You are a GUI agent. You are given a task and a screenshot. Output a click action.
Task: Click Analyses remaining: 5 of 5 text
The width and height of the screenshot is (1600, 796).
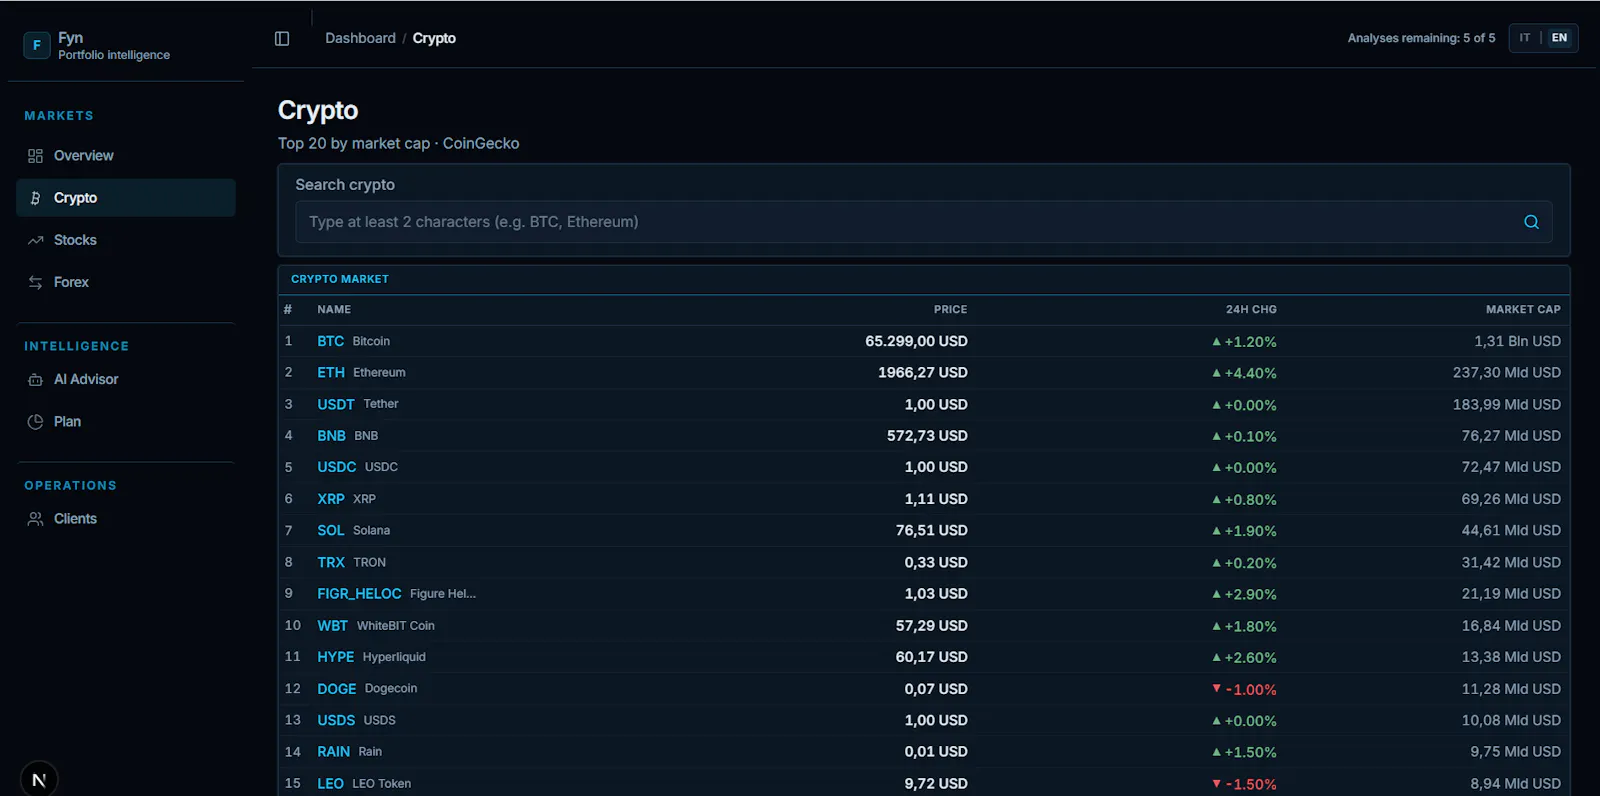click(x=1421, y=38)
